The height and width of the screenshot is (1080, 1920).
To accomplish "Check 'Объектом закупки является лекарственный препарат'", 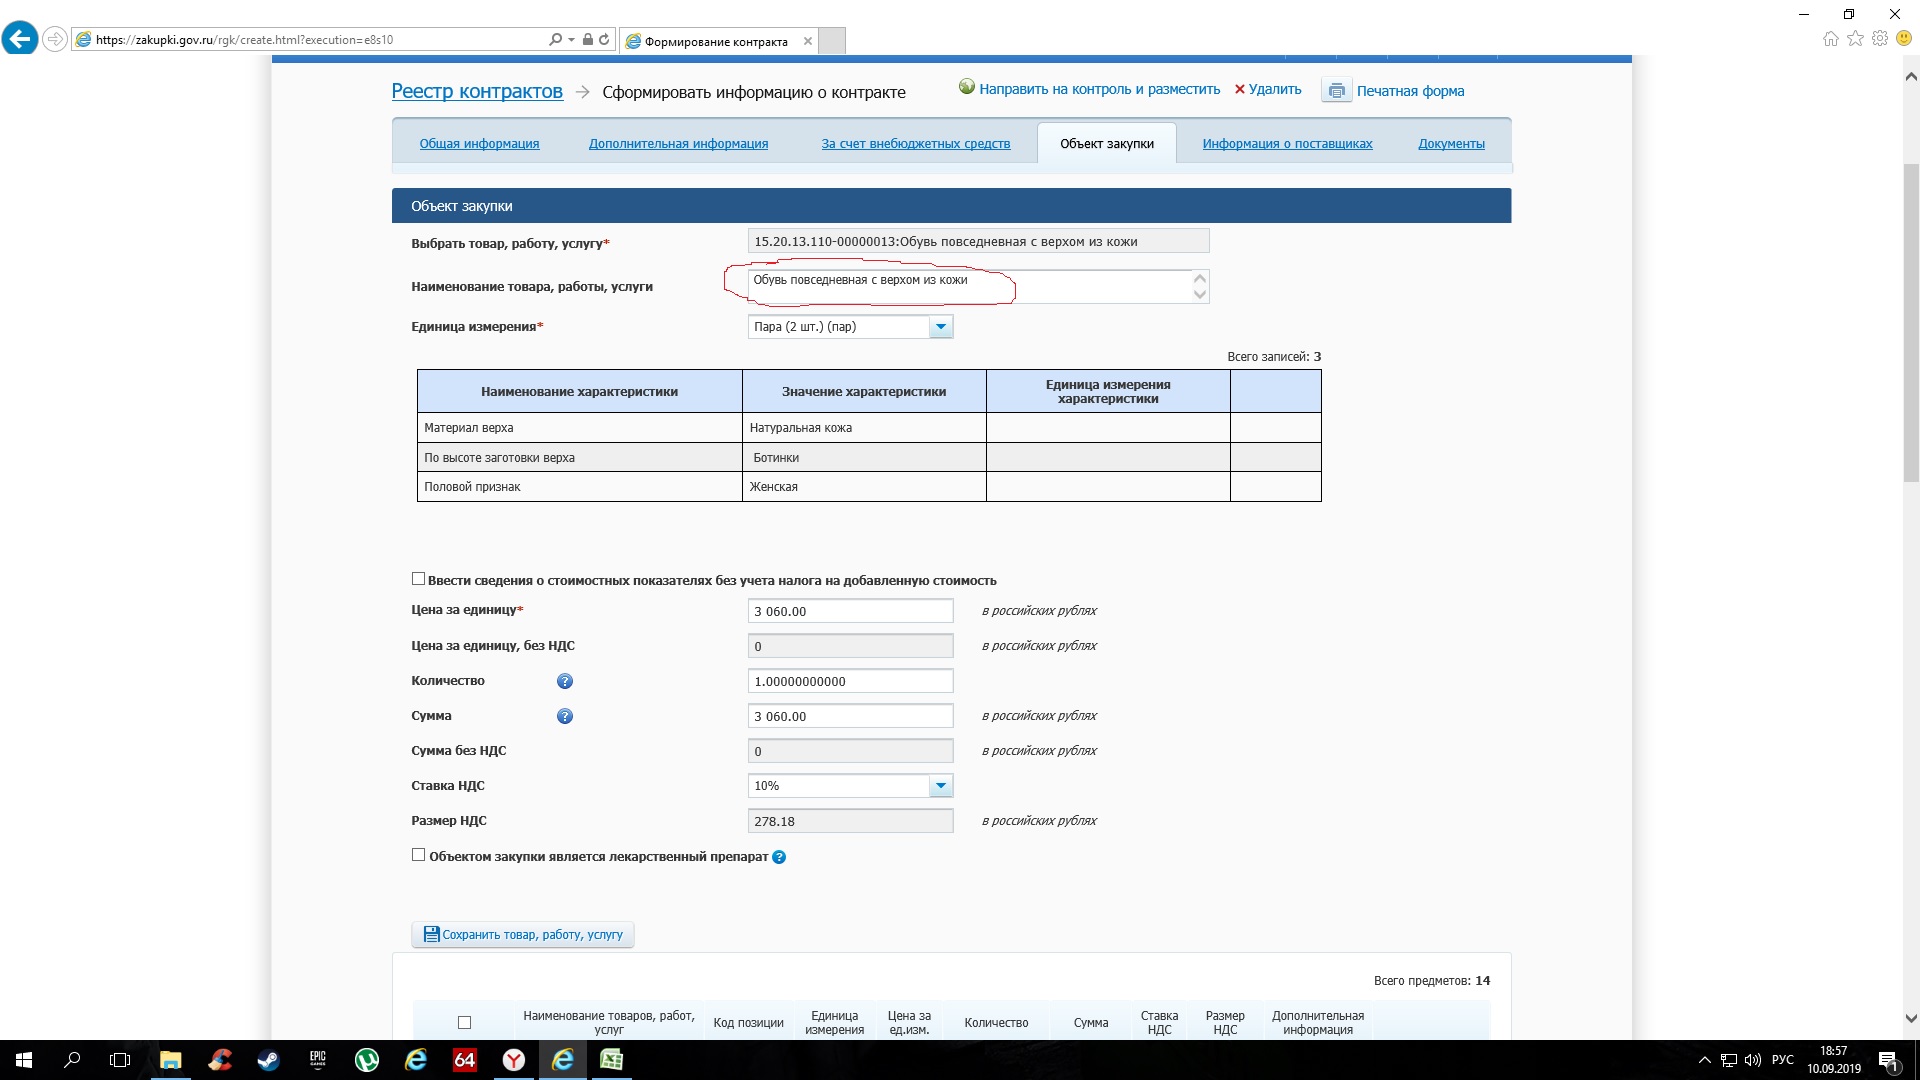I will [418, 855].
